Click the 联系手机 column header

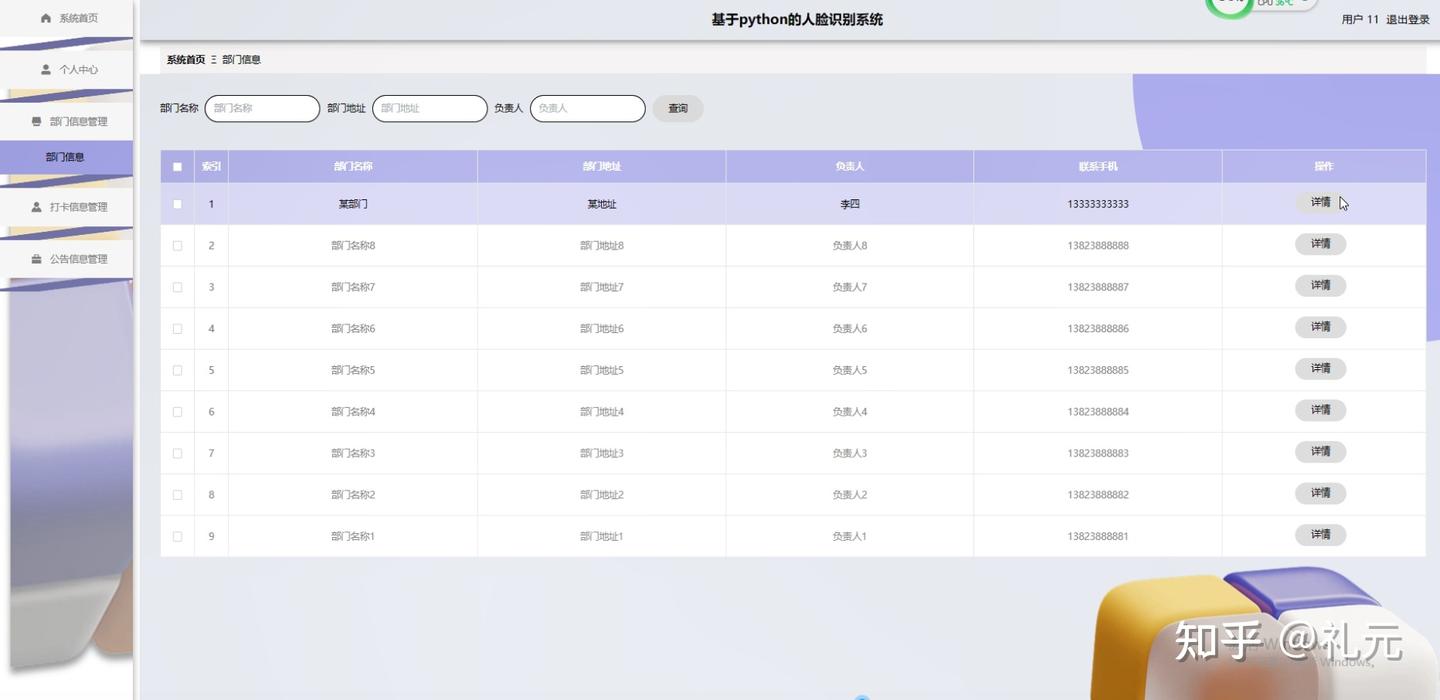[1098, 167]
